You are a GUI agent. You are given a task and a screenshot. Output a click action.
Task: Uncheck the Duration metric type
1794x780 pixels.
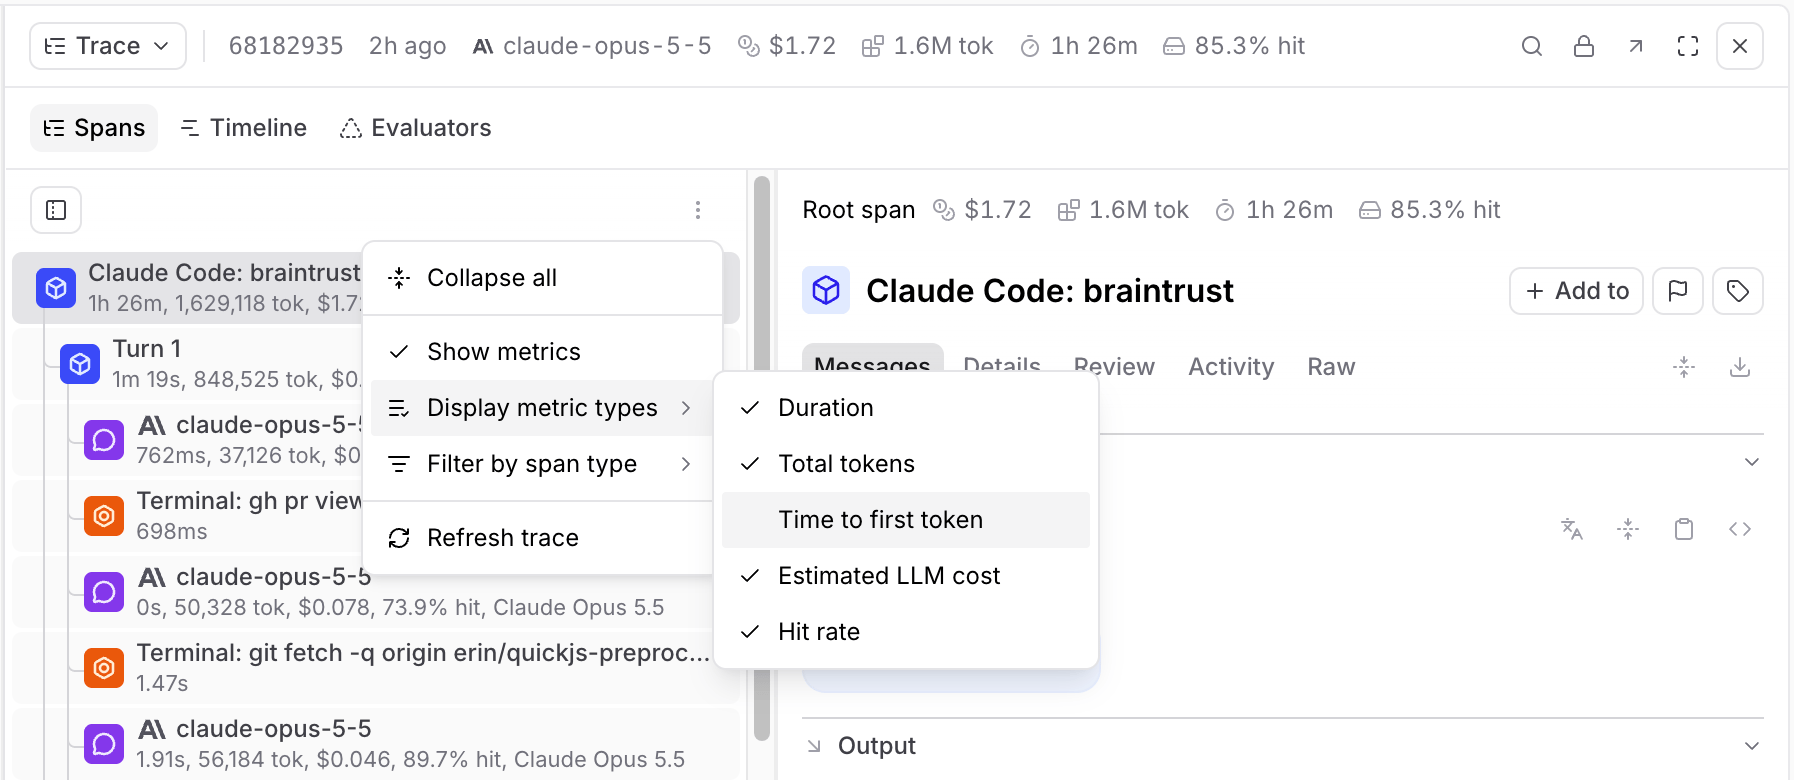pos(906,408)
